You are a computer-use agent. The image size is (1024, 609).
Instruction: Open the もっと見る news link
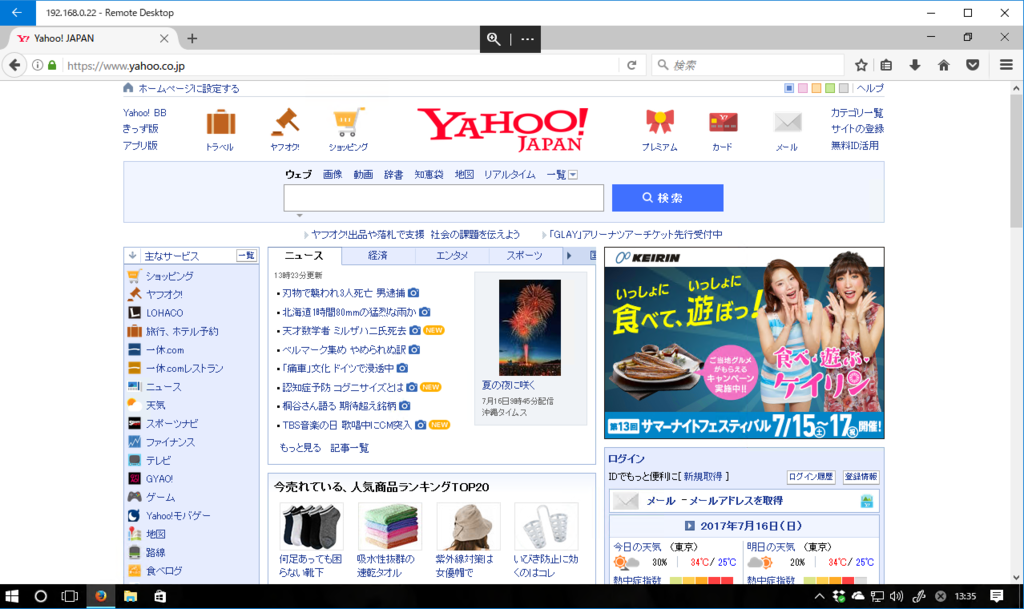(300, 448)
